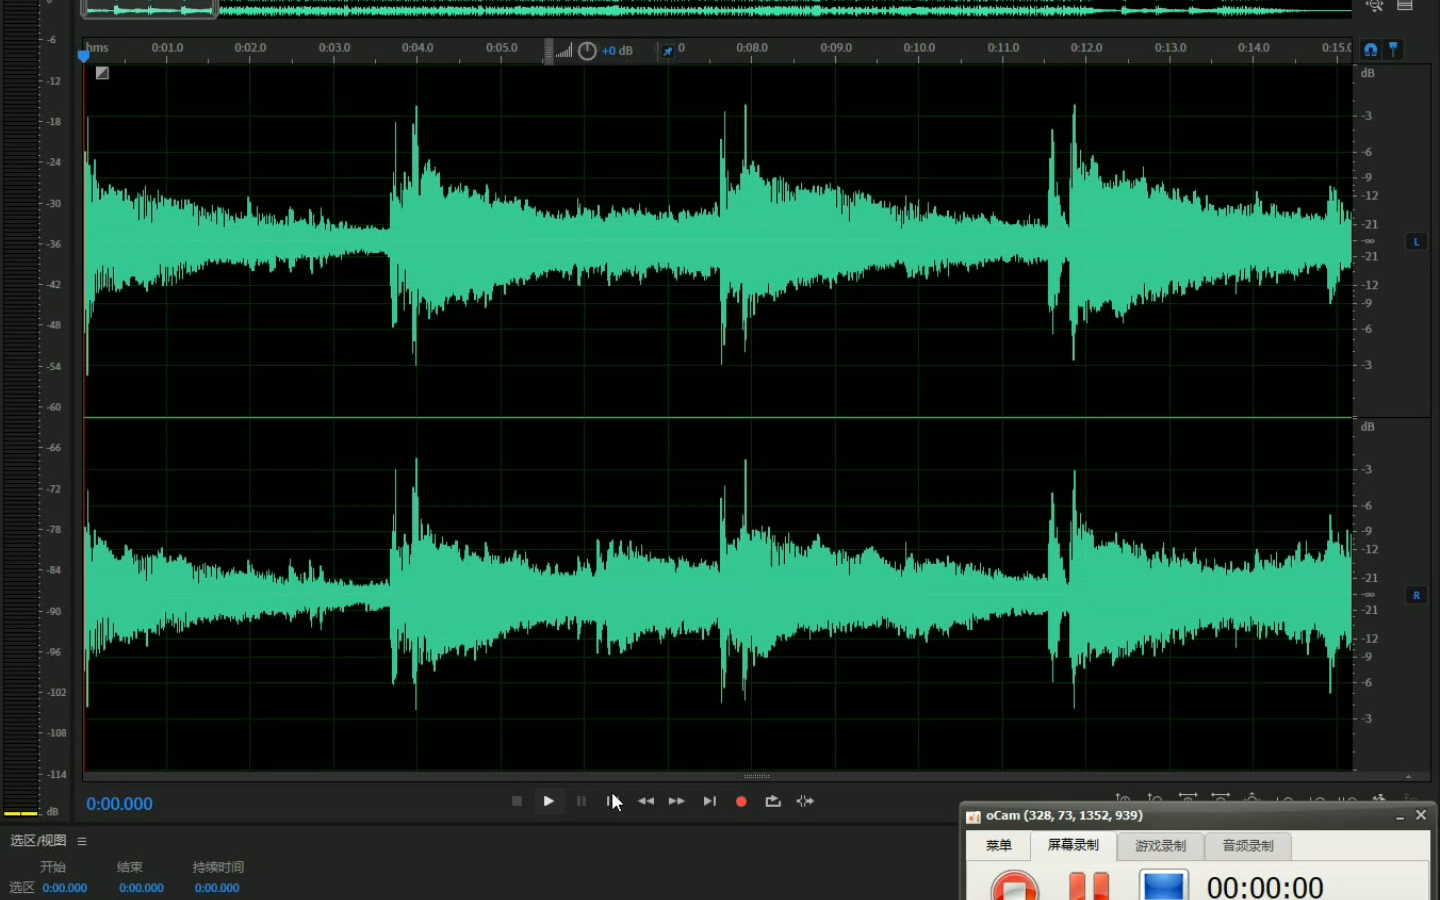
Task: Switch to the 游戏录制 tab in oCam
Action: pyautogui.click(x=1160, y=846)
